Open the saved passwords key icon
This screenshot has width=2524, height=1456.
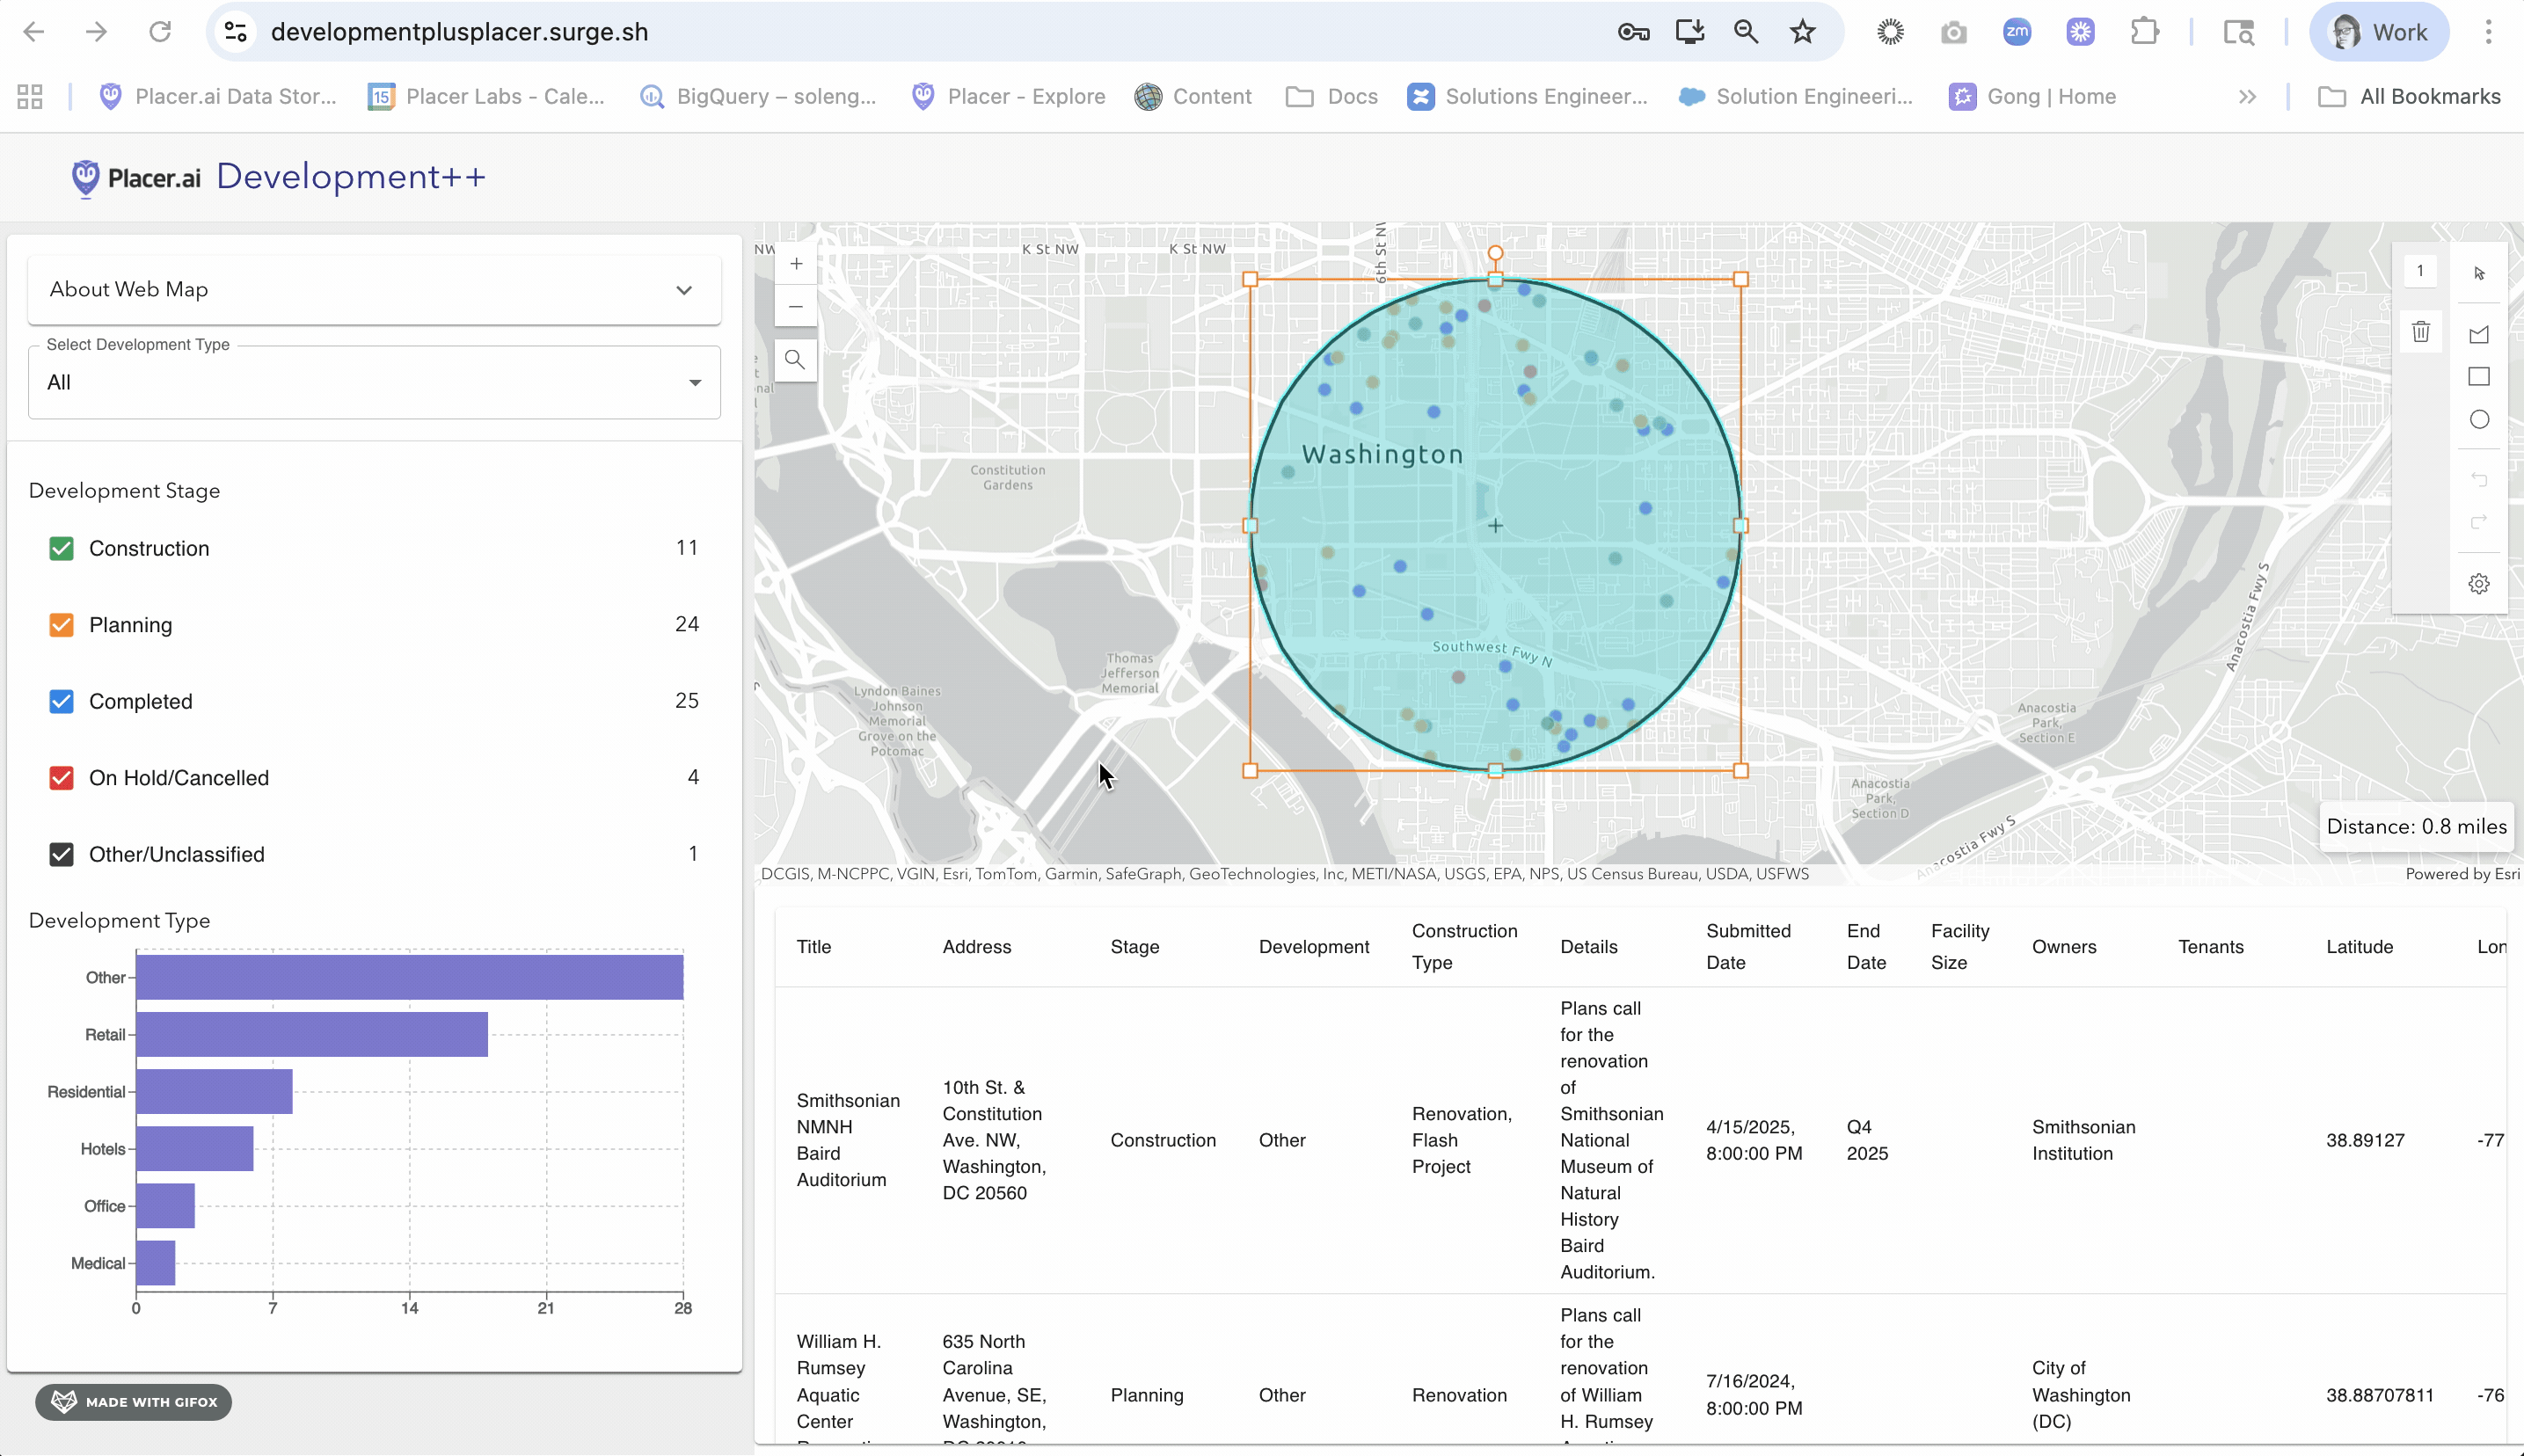(x=1633, y=32)
